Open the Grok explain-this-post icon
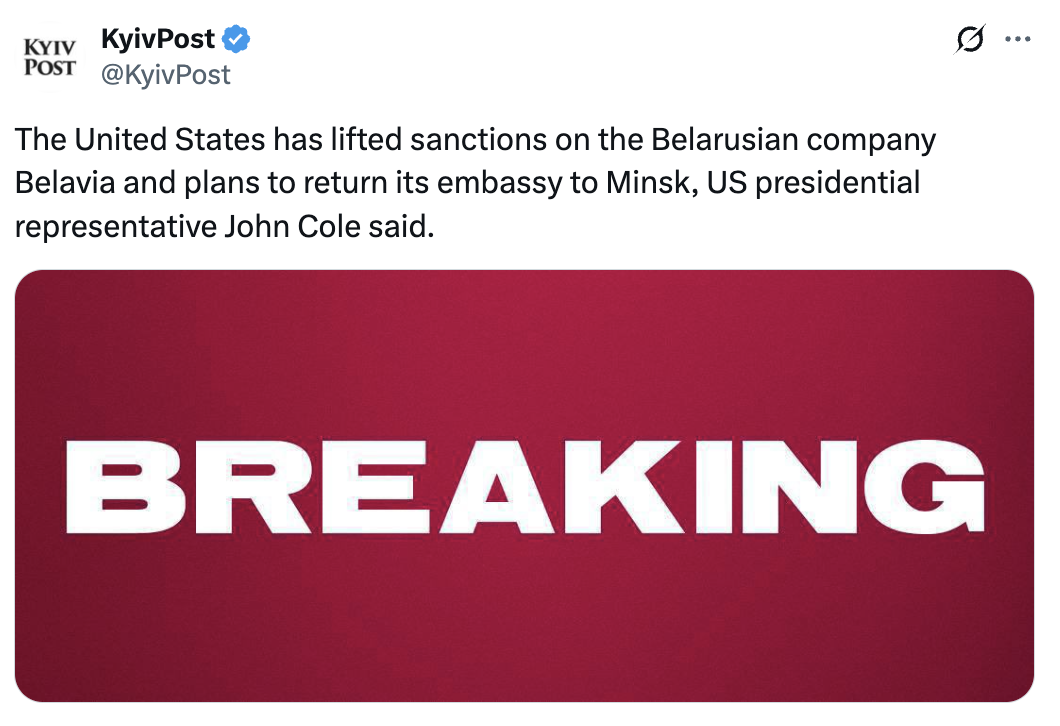The width and height of the screenshot is (1060, 726). click(970, 39)
